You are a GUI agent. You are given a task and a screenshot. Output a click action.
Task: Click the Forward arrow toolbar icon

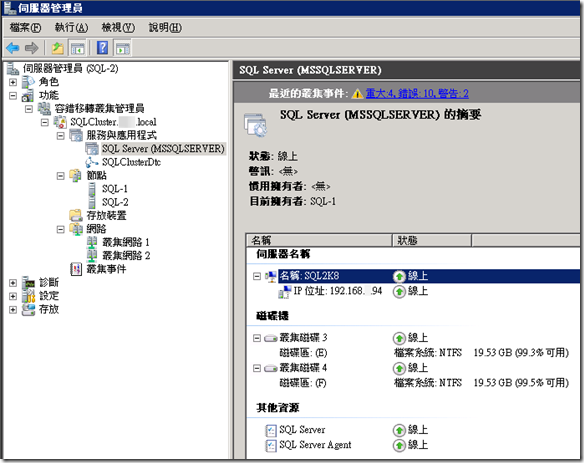32,48
